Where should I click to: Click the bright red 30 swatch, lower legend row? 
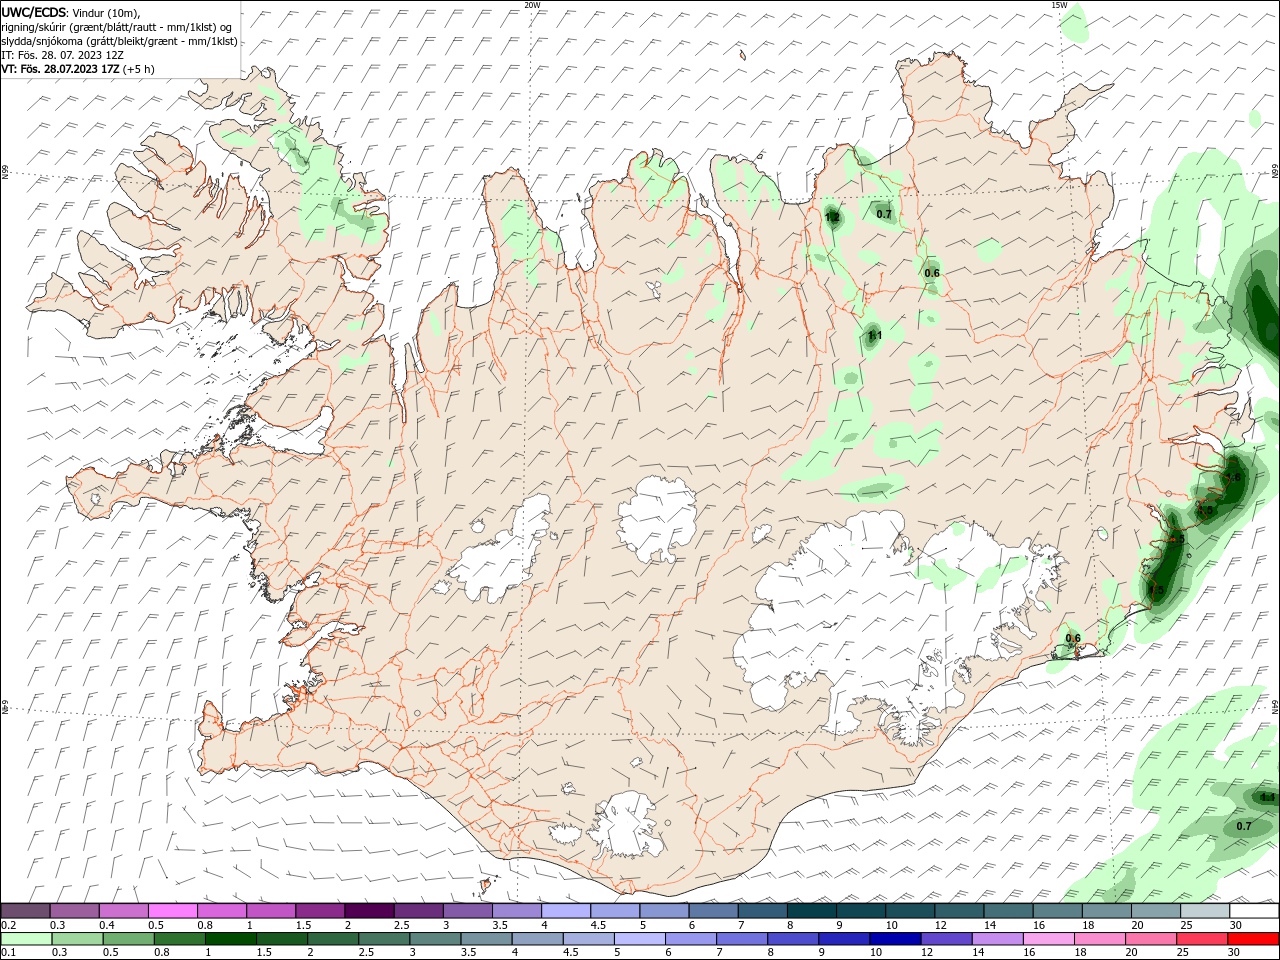[1254, 939]
